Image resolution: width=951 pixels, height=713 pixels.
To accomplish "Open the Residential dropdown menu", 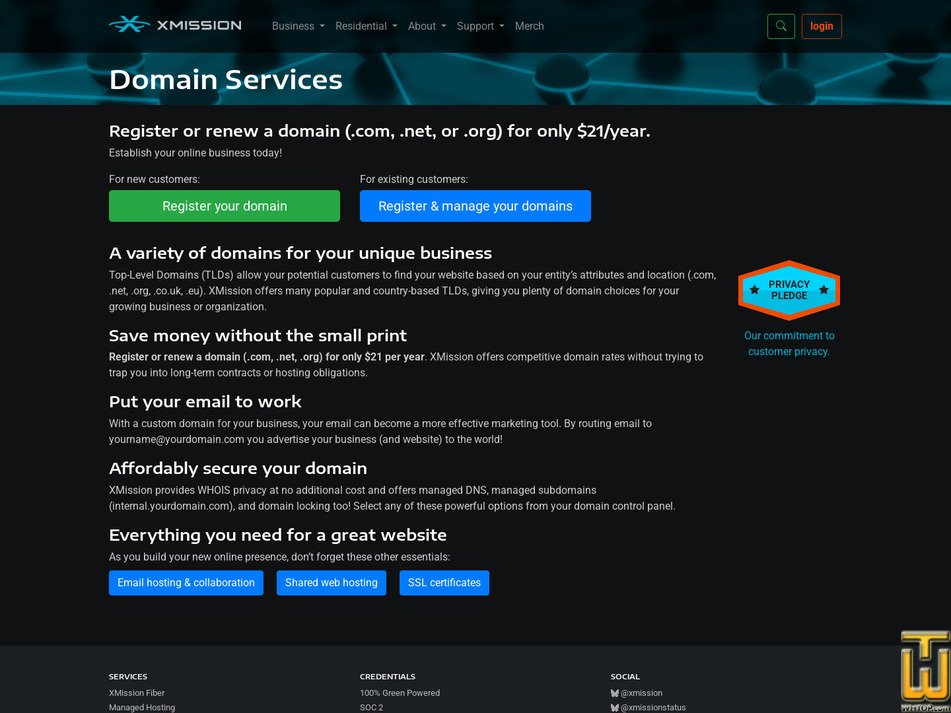I will [x=364, y=27].
